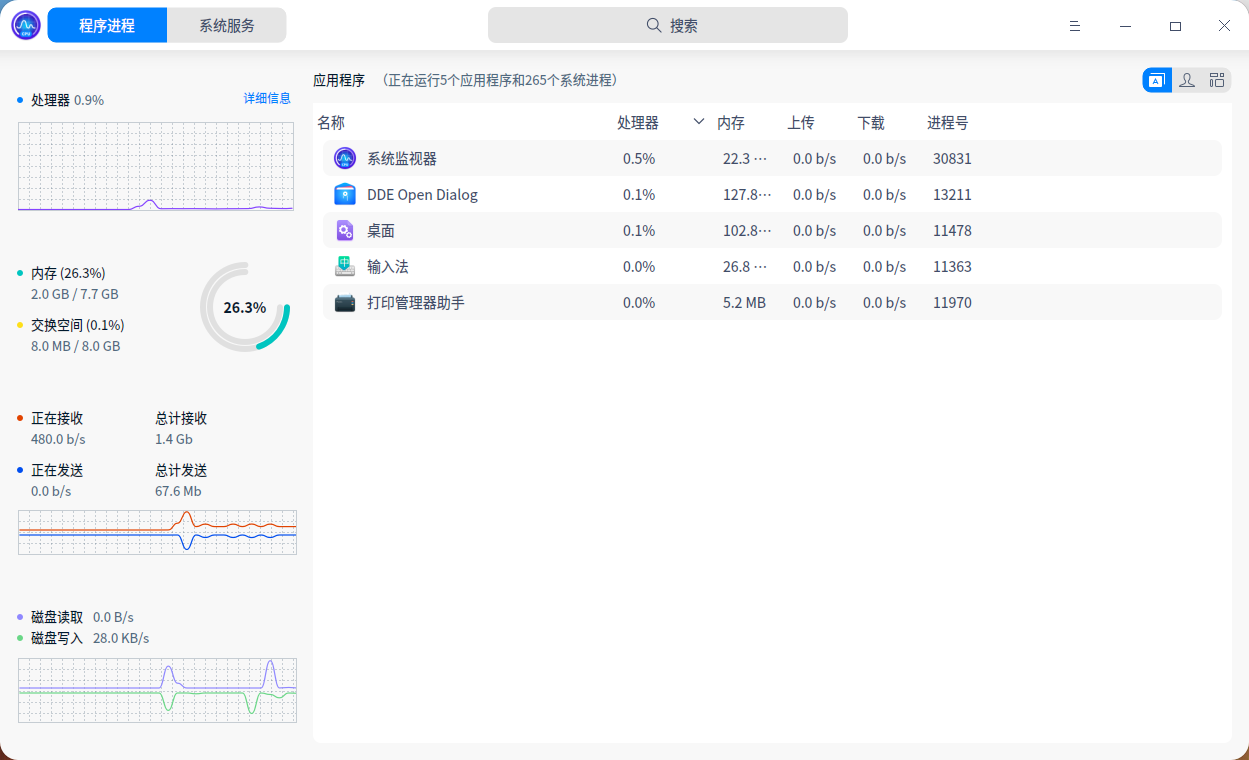
Task: Sort processes by the 内存 column header
Action: pos(731,122)
